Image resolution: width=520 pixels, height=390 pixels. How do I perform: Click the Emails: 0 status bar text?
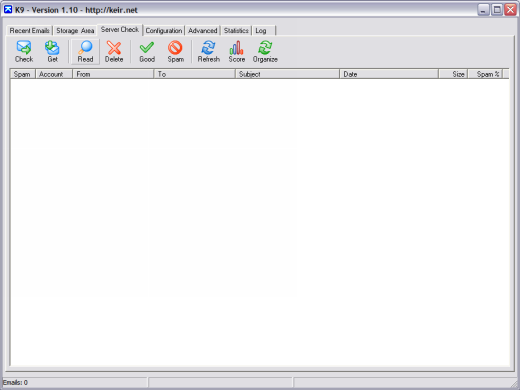15,382
